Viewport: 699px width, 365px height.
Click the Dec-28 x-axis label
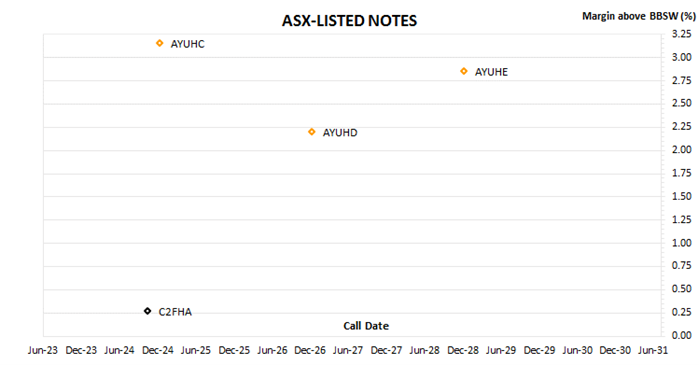click(x=463, y=351)
